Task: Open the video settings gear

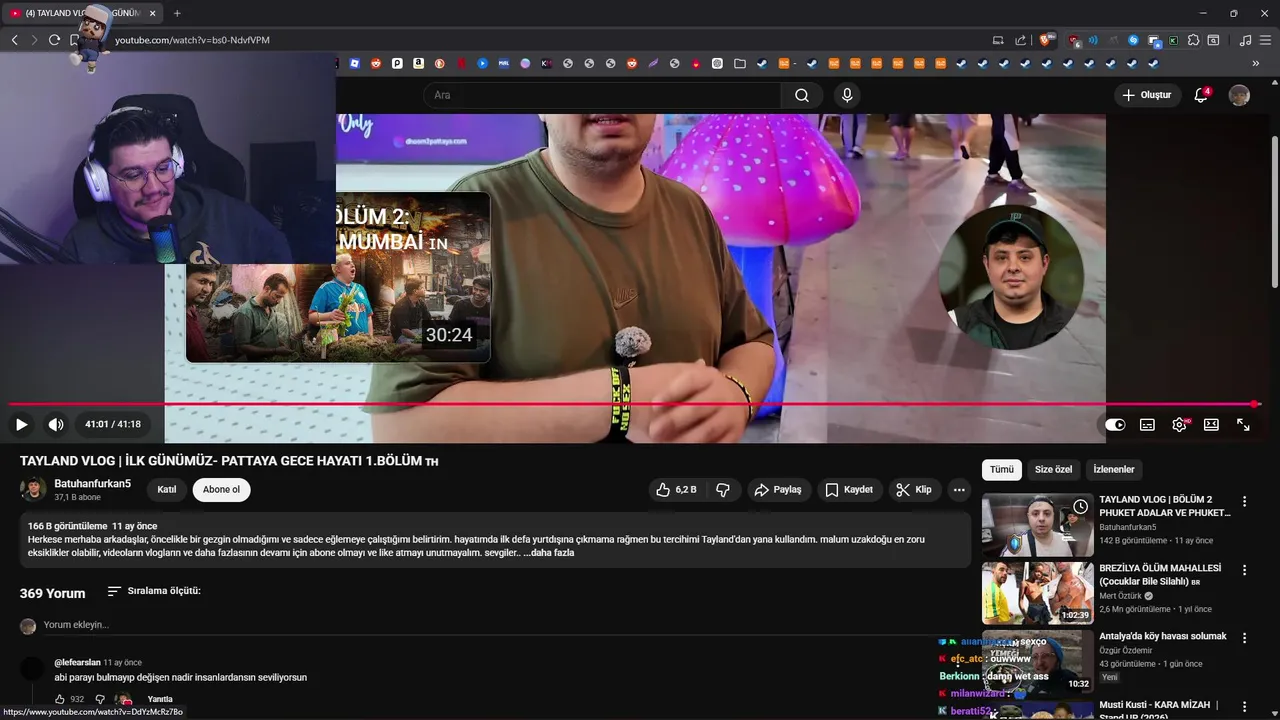Action: click(1179, 424)
